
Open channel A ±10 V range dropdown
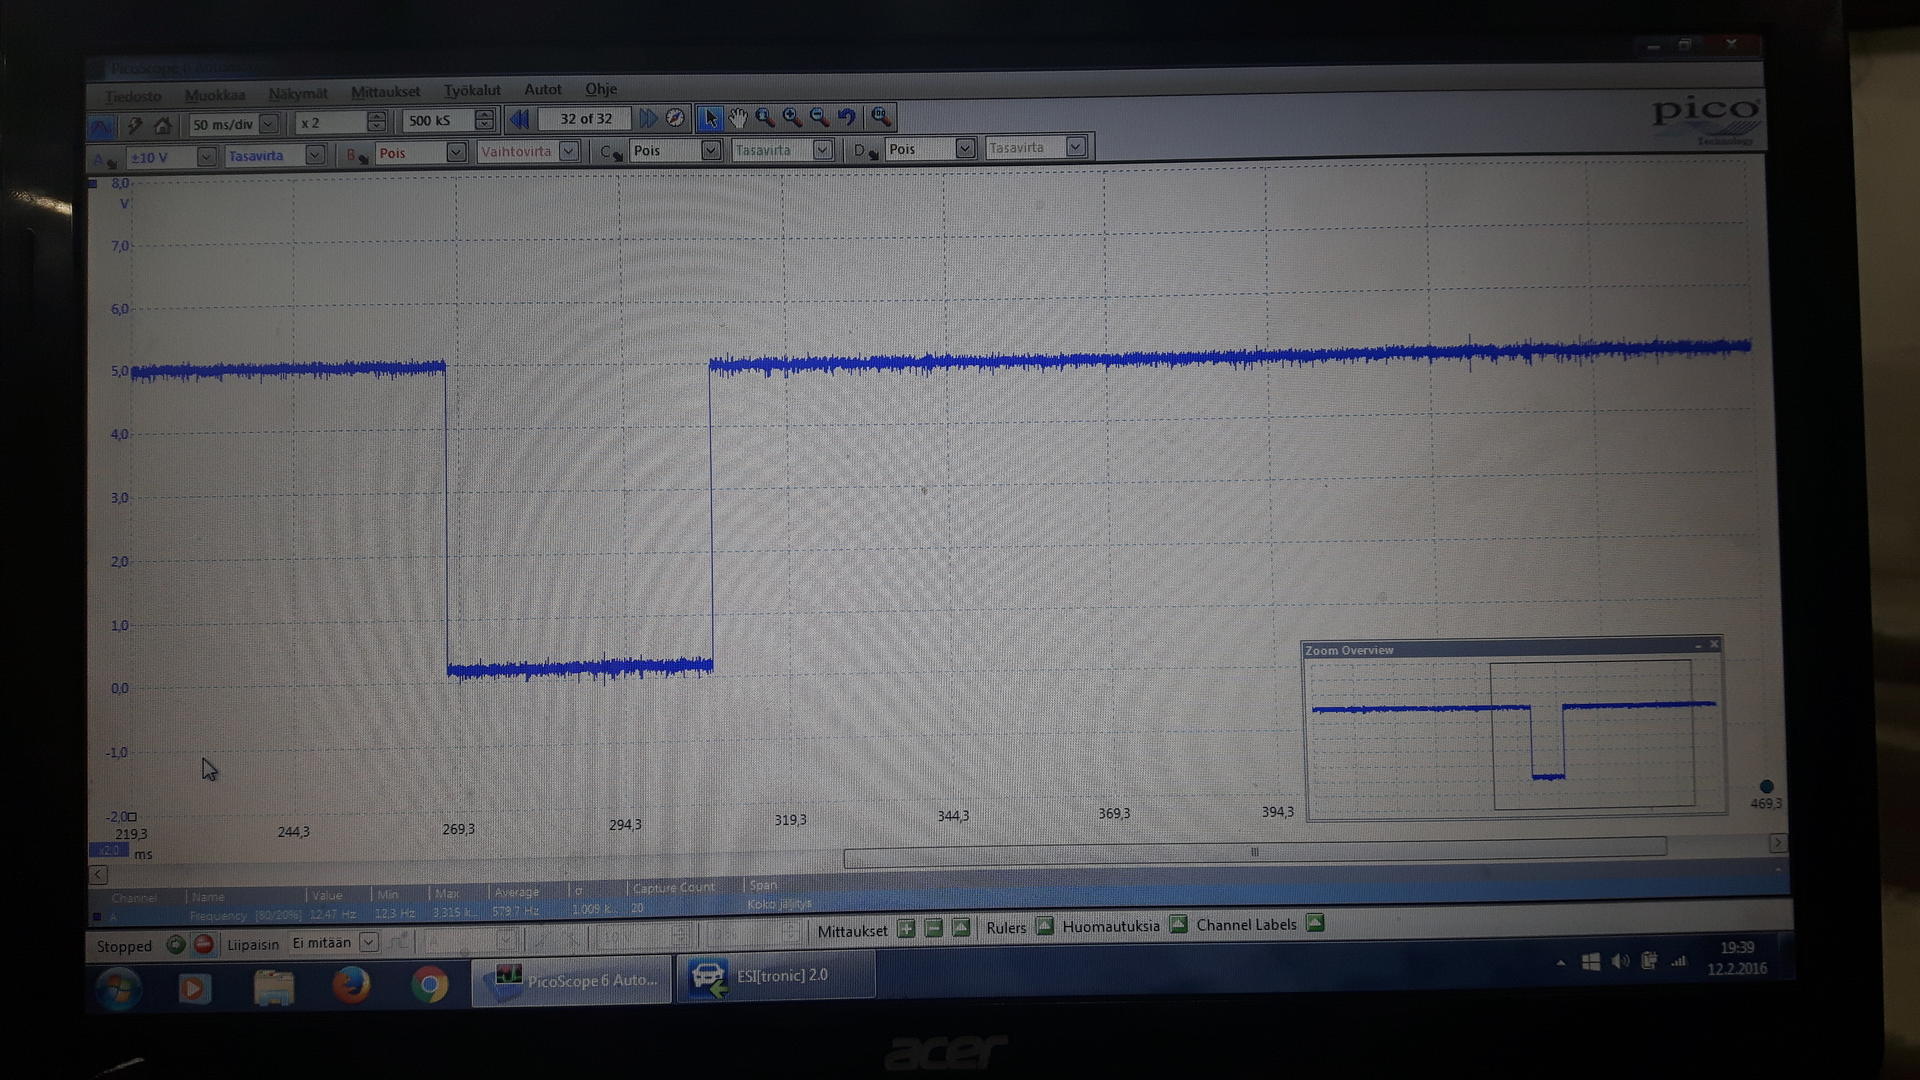[206, 157]
